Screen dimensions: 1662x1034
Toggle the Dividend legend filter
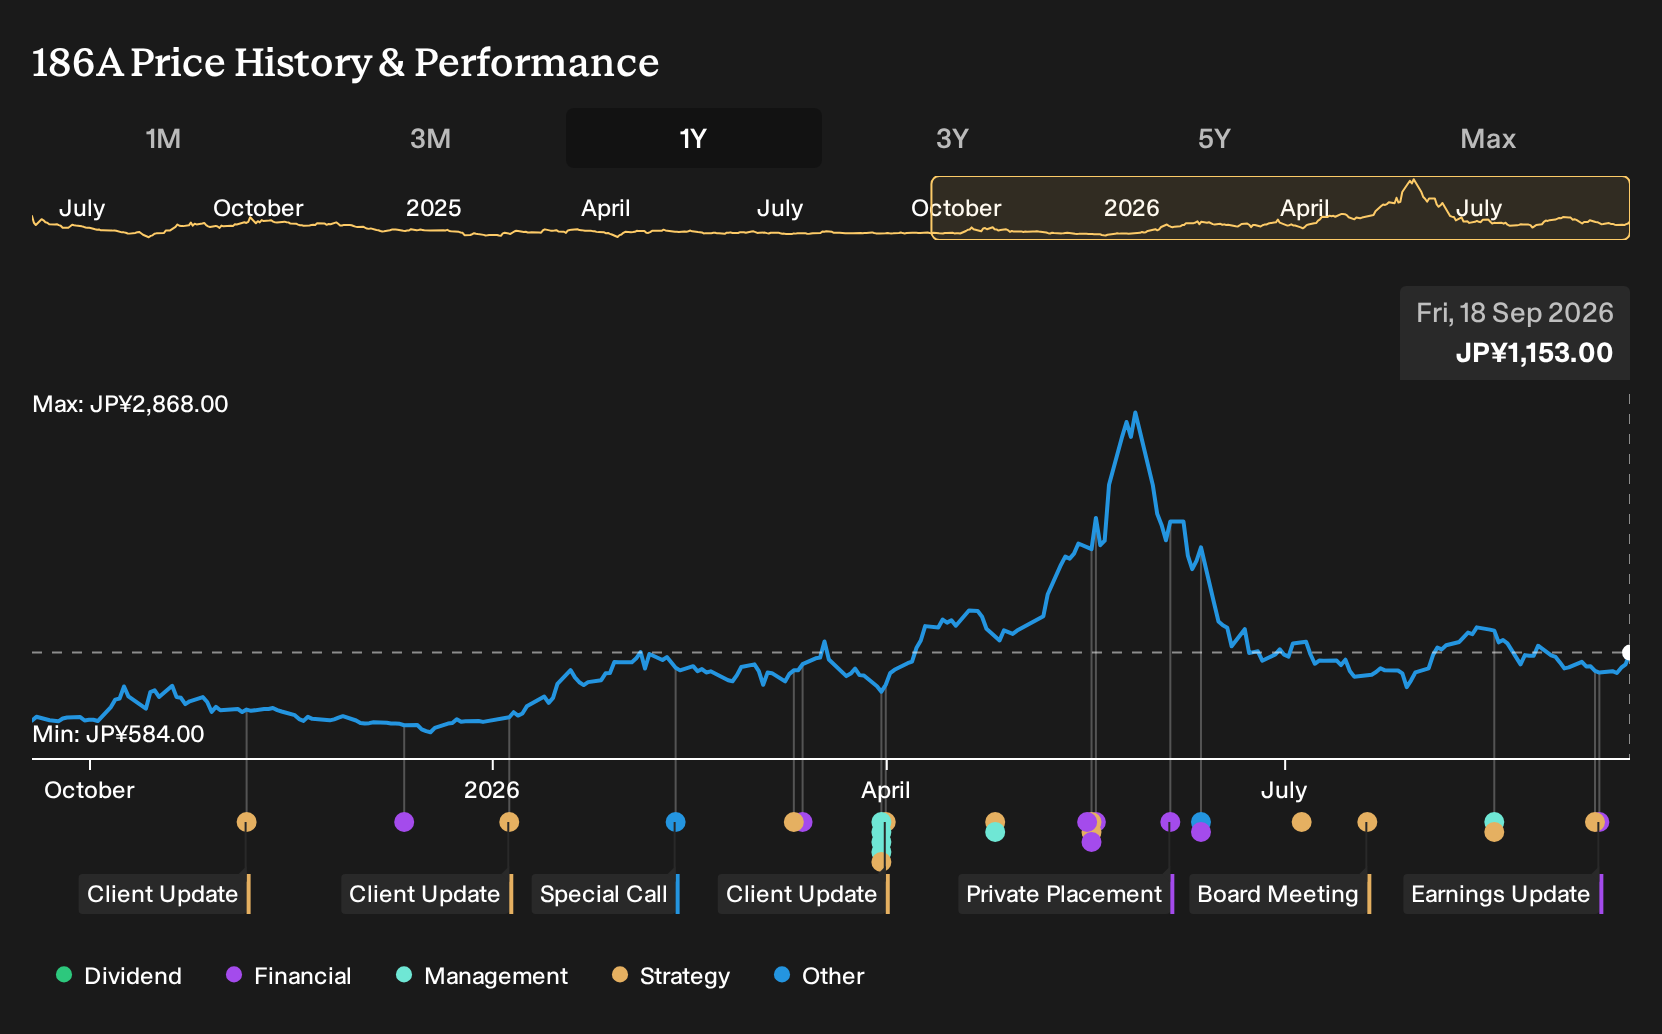tap(119, 976)
